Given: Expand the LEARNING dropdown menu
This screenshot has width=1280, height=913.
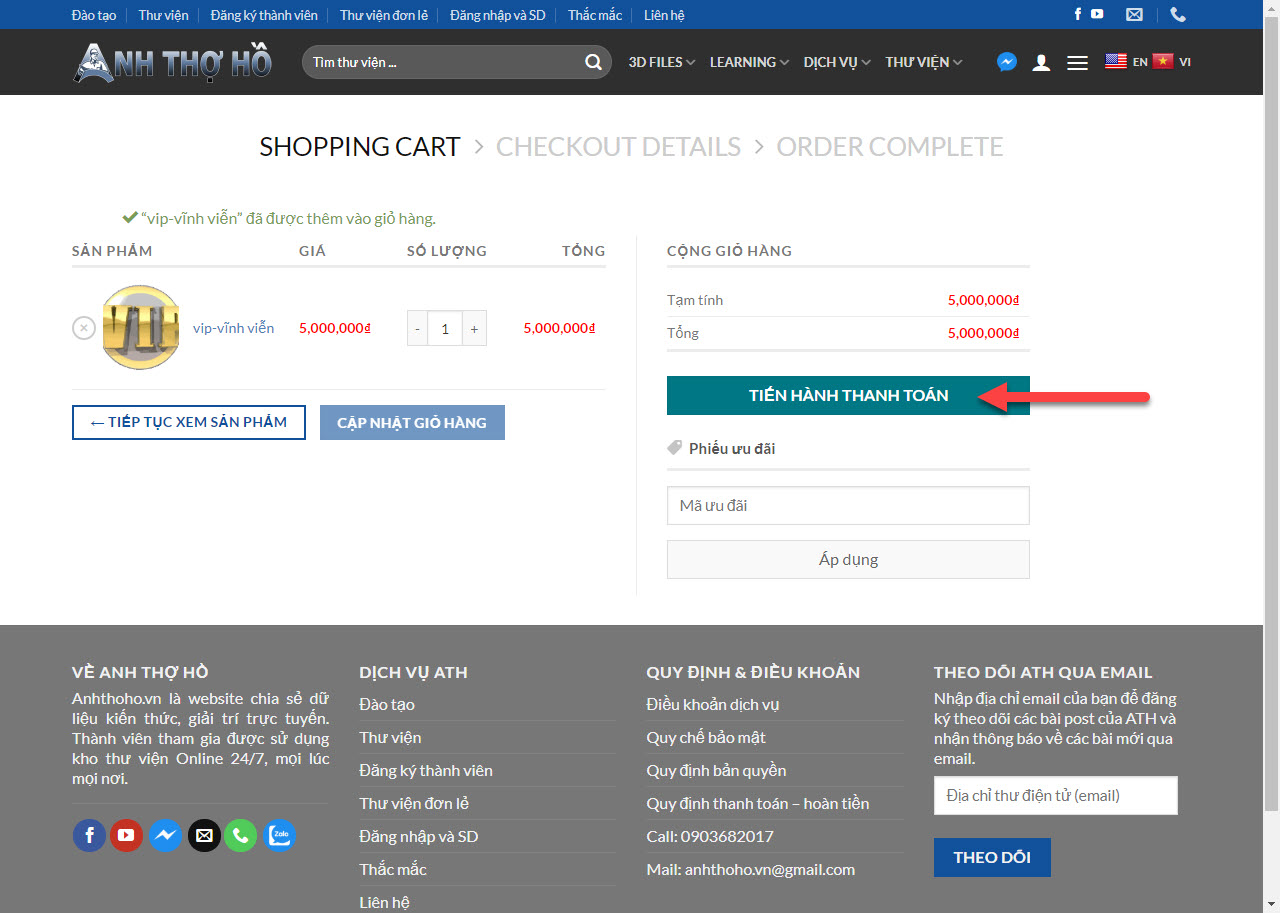Looking at the screenshot, I should coord(749,62).
